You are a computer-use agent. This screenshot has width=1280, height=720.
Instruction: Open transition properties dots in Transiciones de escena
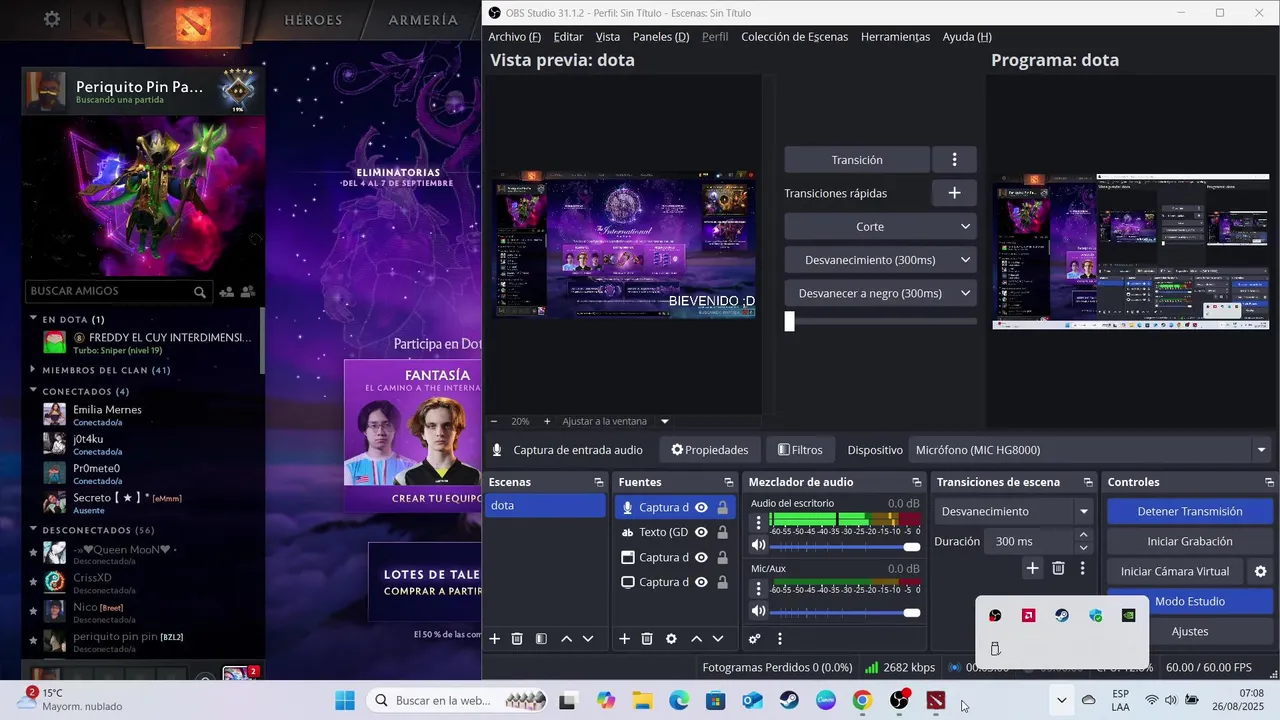tap(1082, 568)
